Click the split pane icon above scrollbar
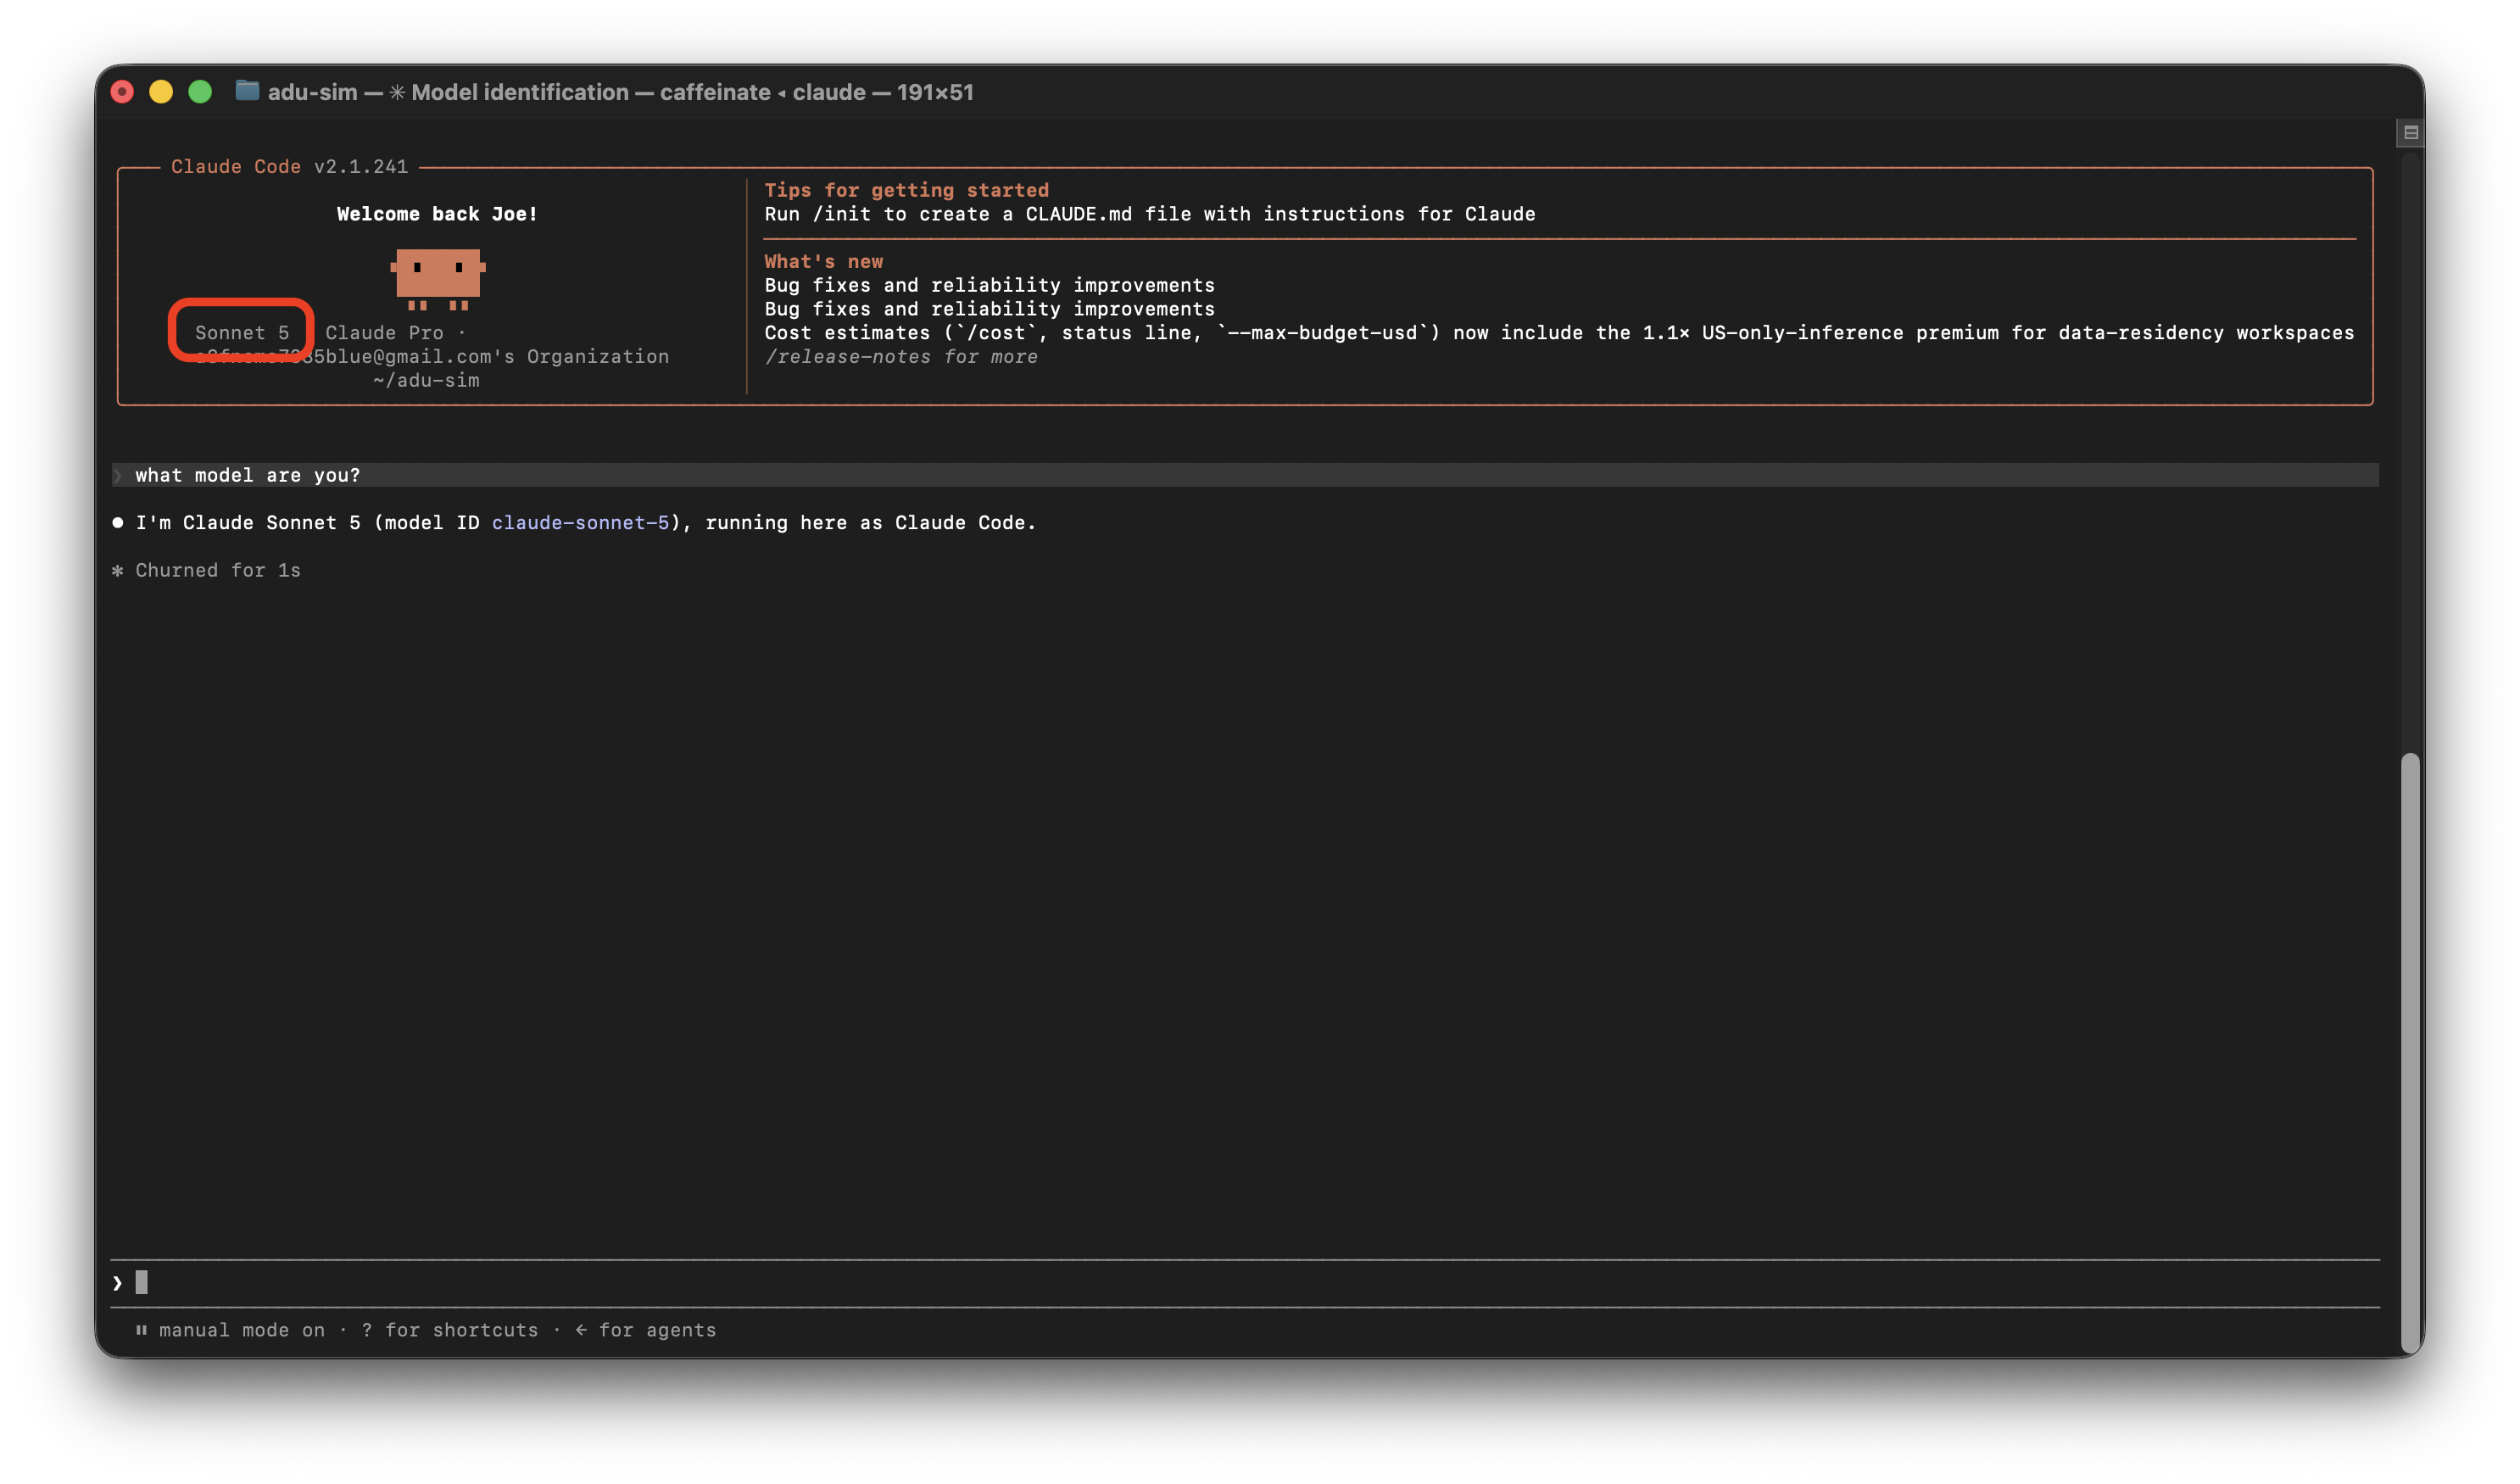Image resolution: width=2520 pixels, height=1484 pixels. 2410,132
